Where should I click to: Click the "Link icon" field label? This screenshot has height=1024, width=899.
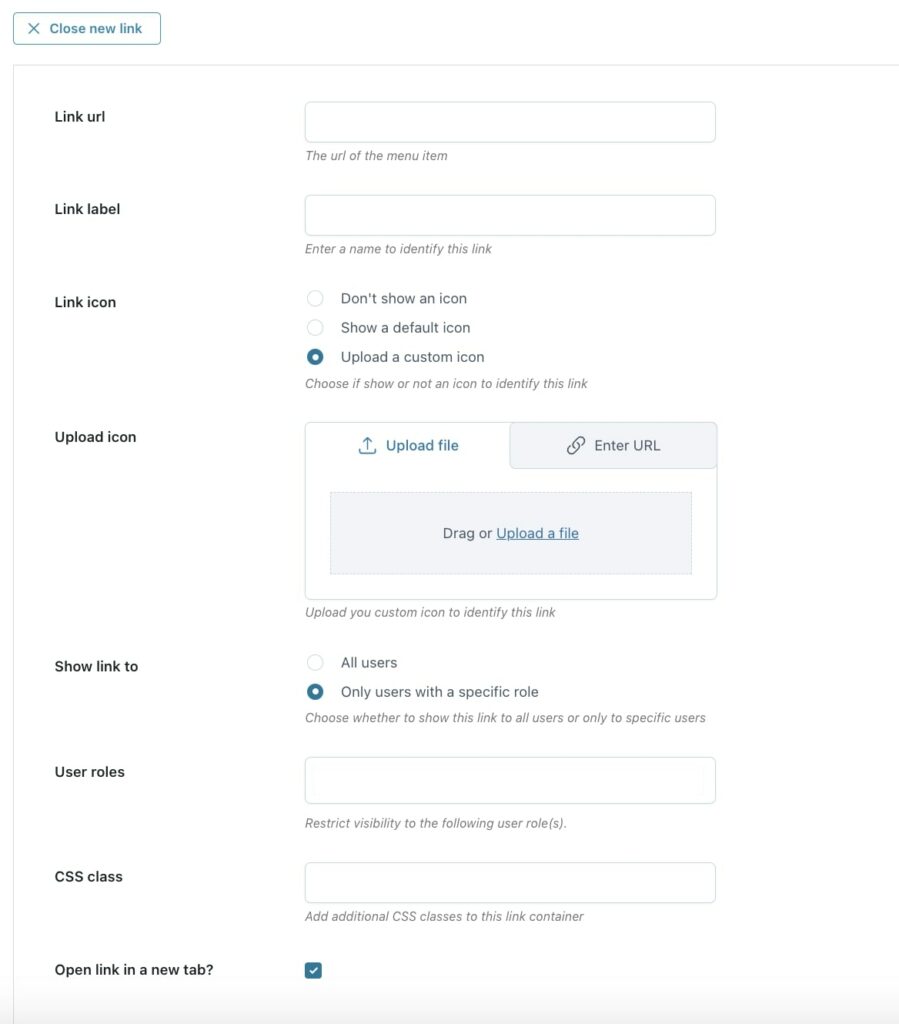(86, 302)
